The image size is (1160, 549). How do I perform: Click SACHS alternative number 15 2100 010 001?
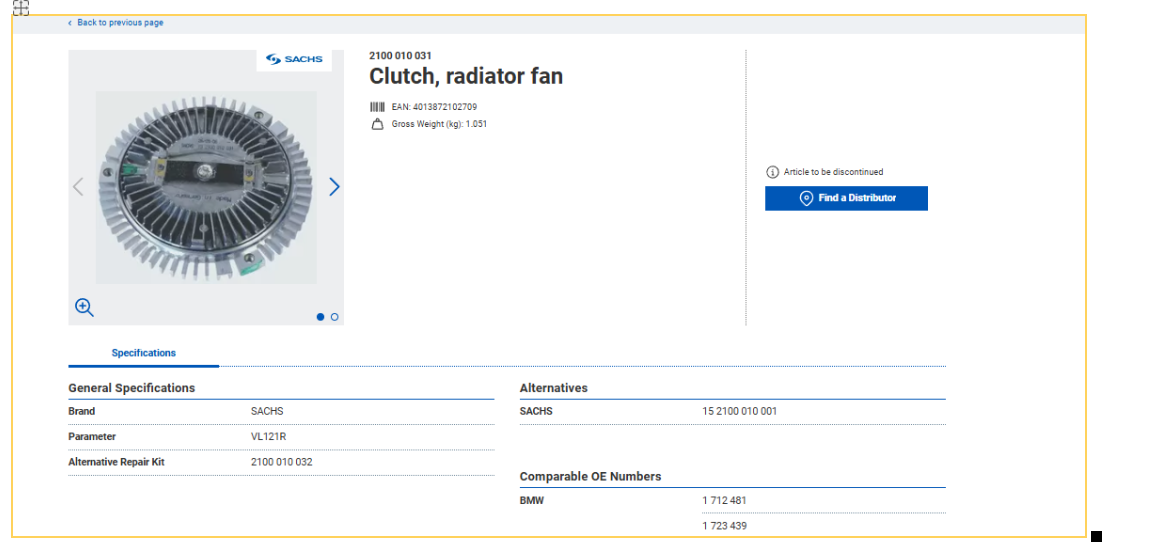pyautogui.click(x=739, y=411)
